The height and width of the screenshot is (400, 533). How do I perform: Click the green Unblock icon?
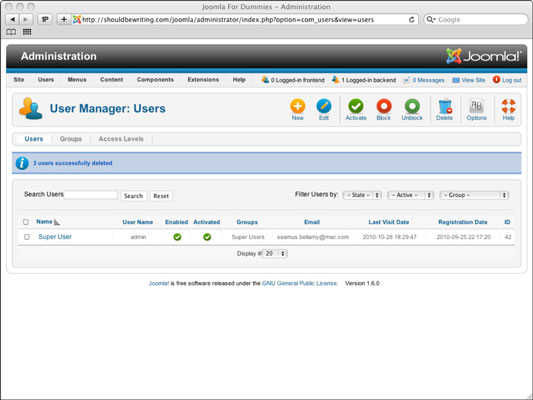(x=412, y=106)
